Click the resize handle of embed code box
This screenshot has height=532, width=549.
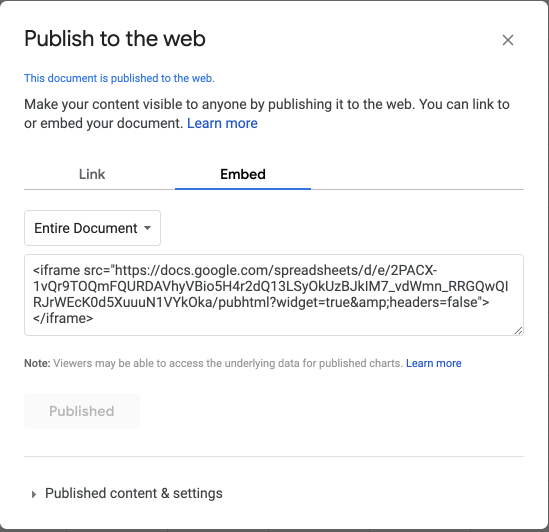[519, 331]
